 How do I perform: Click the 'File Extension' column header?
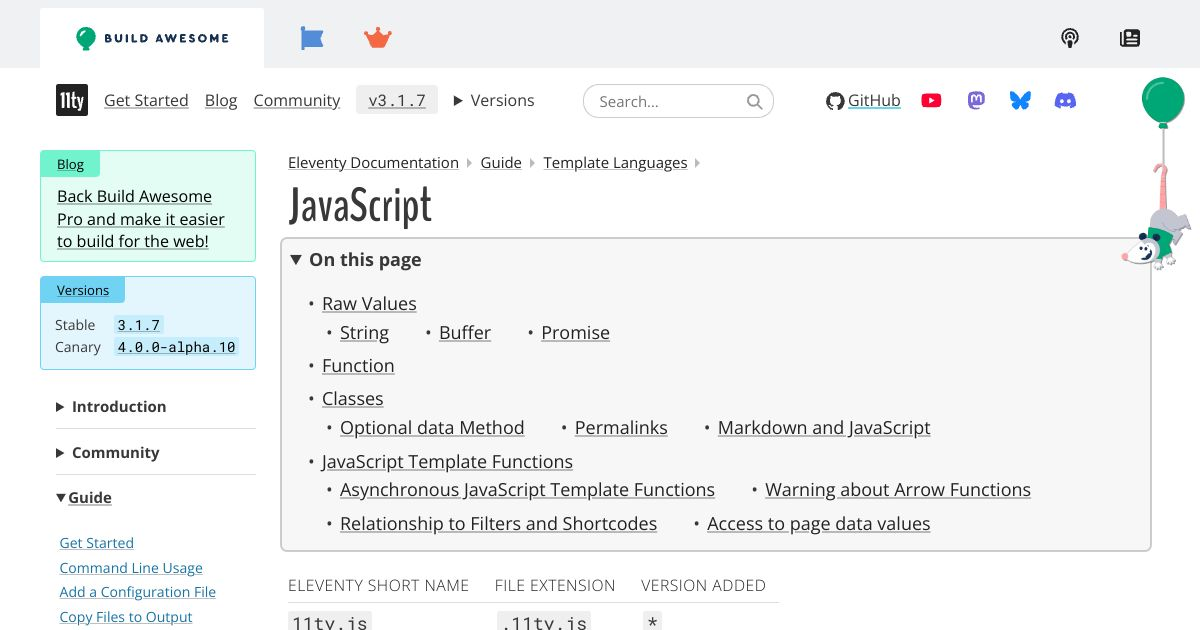click(555, 585)
